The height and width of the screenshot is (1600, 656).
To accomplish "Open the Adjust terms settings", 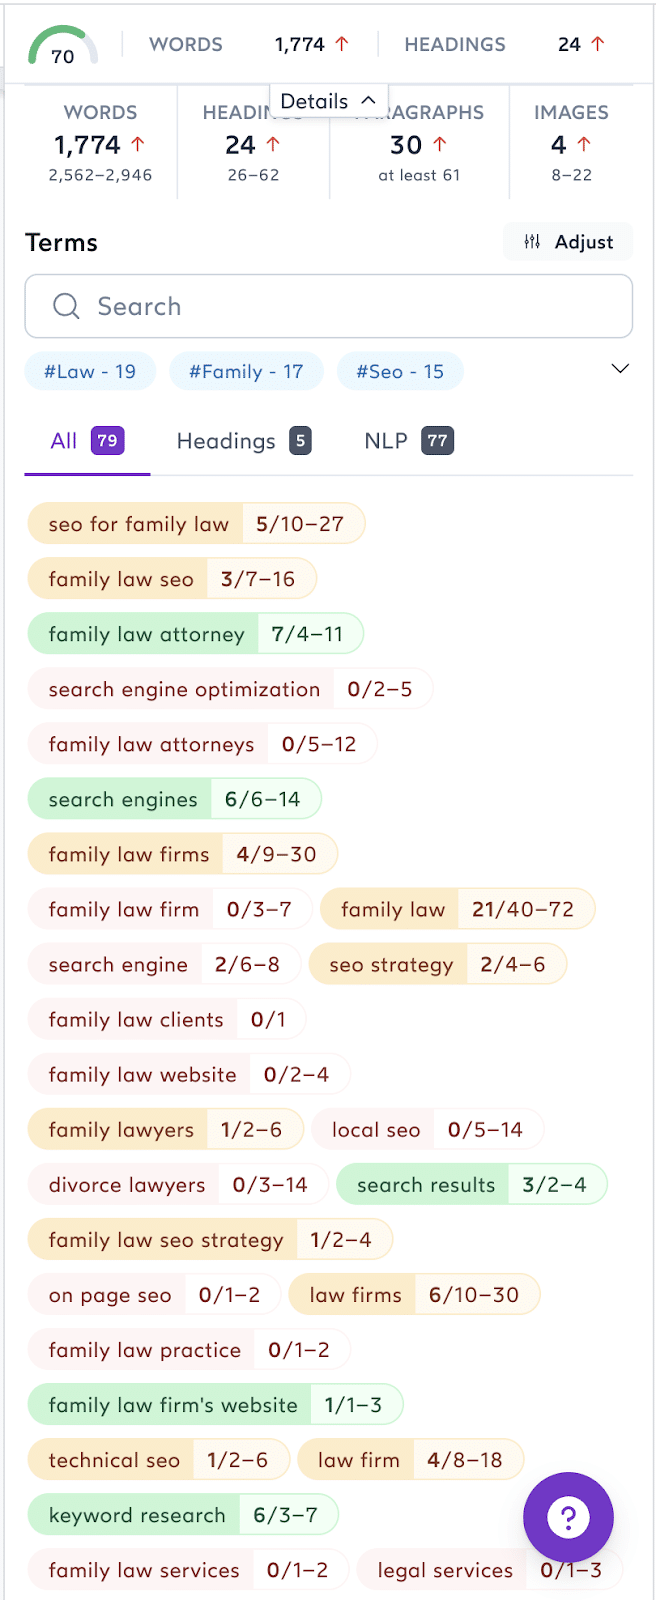I will point(568,242).
